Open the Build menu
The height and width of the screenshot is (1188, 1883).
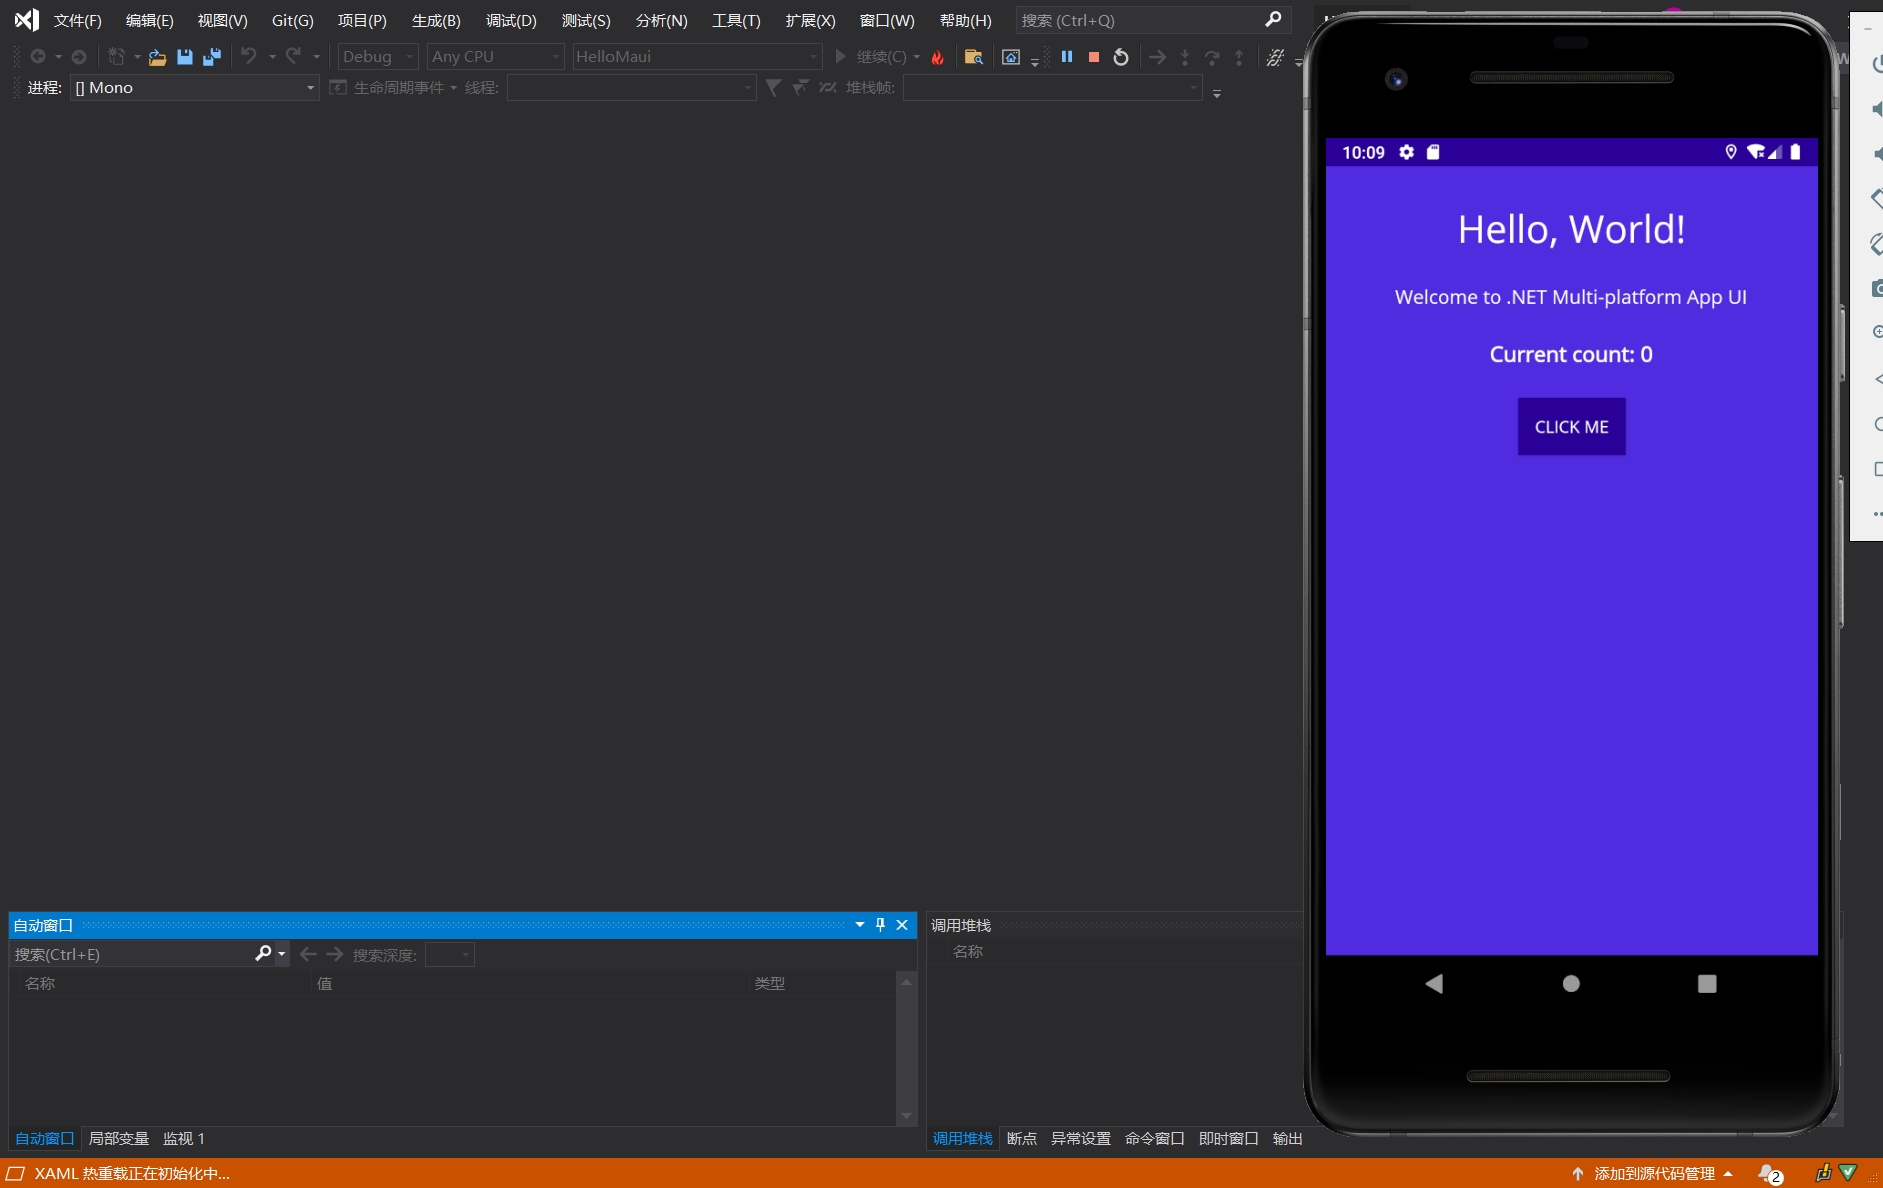tap(436, 21)
